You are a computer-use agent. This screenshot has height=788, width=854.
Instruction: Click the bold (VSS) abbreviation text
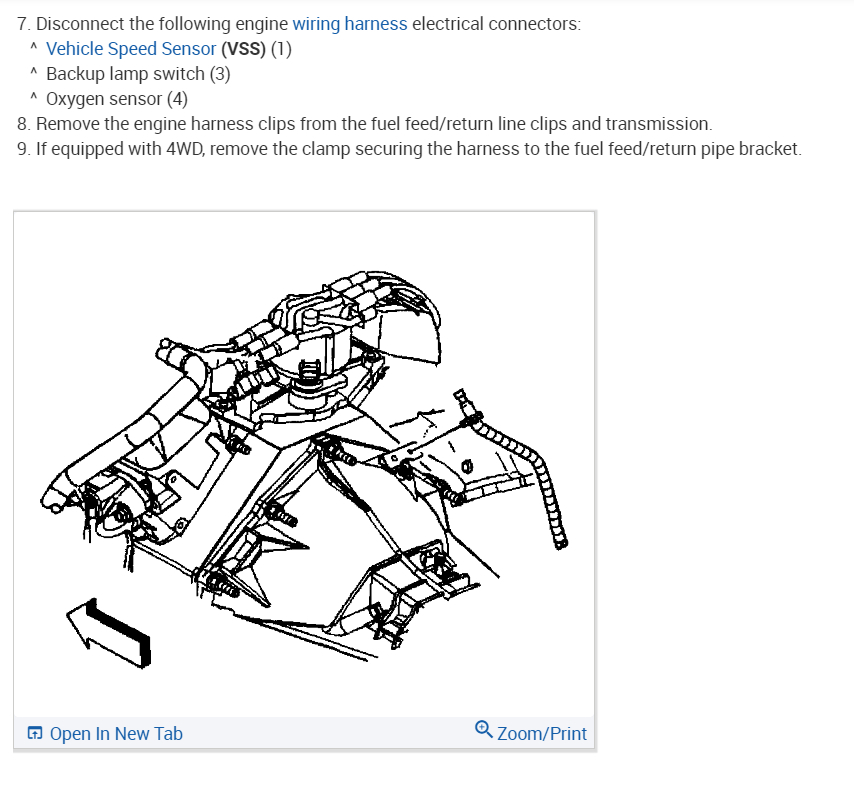[243, 49]
